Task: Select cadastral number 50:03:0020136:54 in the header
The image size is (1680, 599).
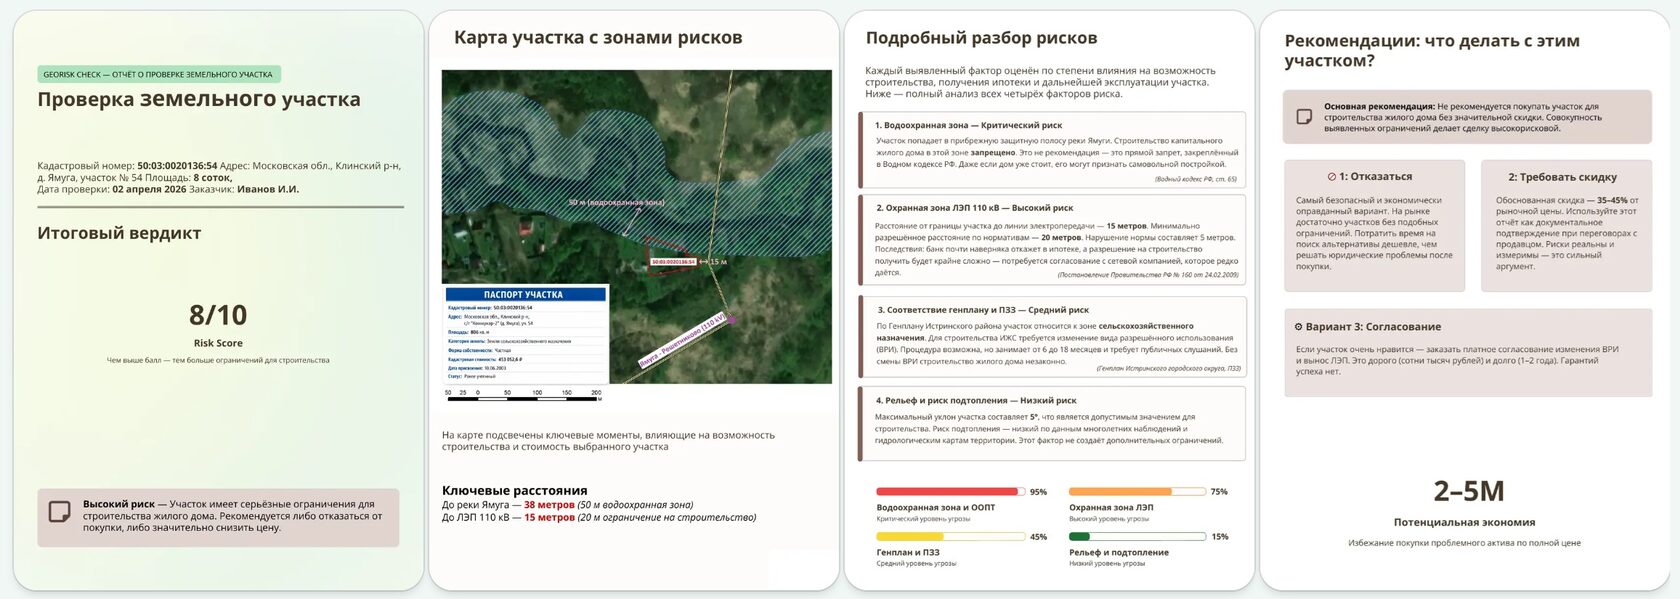Action: point(177,166)
